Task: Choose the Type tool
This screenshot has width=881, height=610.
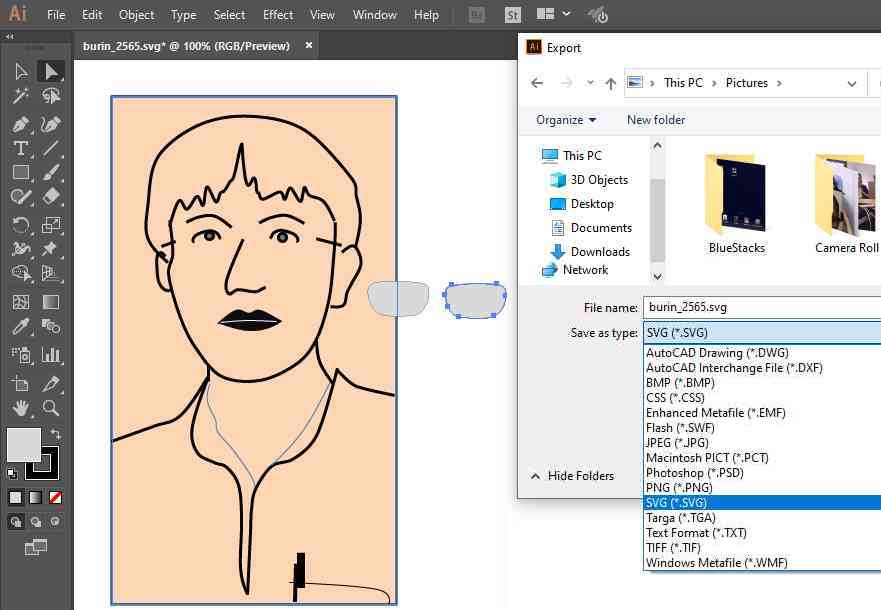Action: [20, 148]
